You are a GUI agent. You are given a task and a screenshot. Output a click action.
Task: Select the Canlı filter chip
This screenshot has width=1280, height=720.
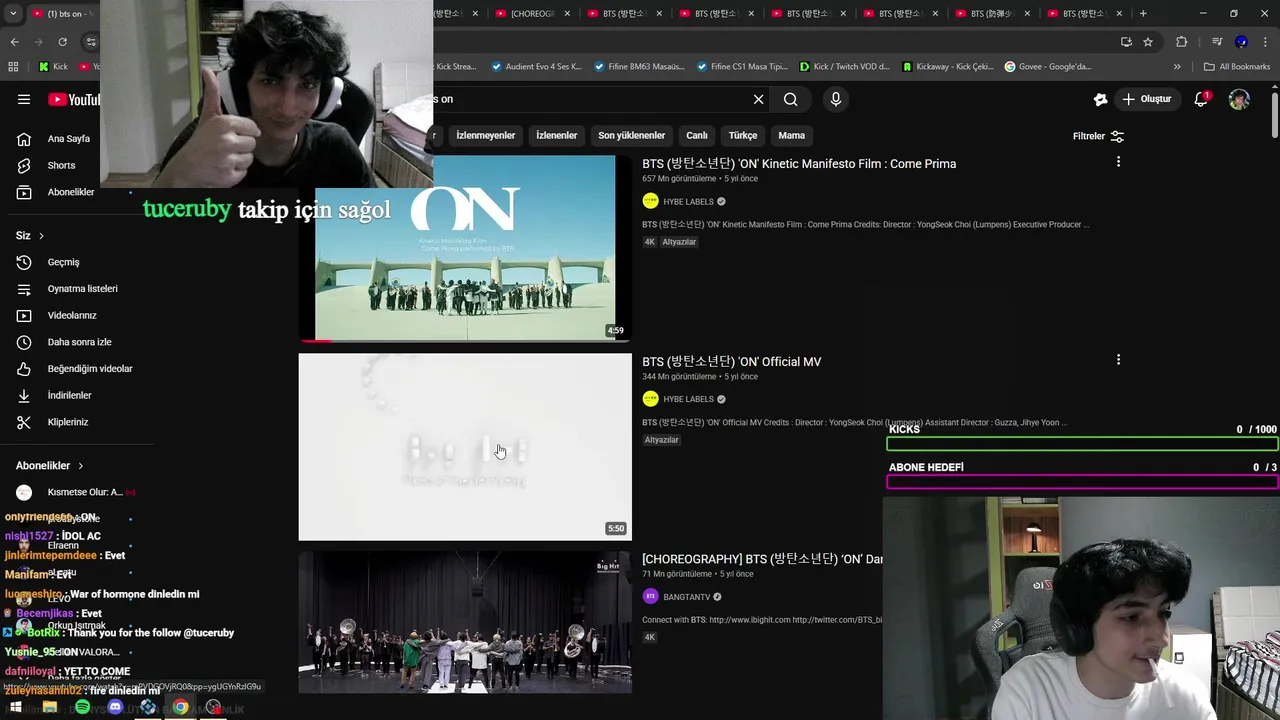click(697, 136)
